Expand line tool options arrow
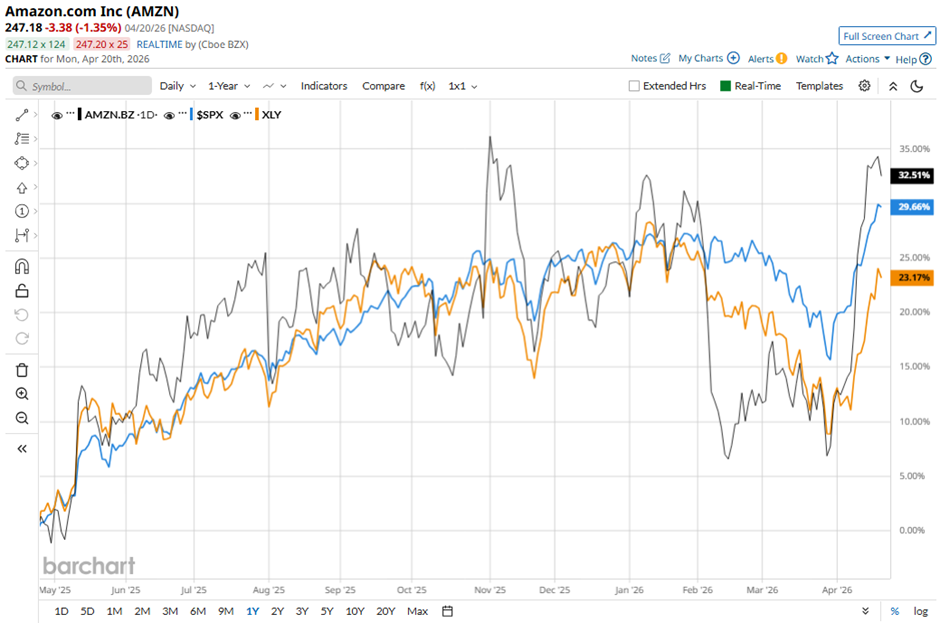Image resolution: width=940 pixels, height=623 pixels. [35, 115]
